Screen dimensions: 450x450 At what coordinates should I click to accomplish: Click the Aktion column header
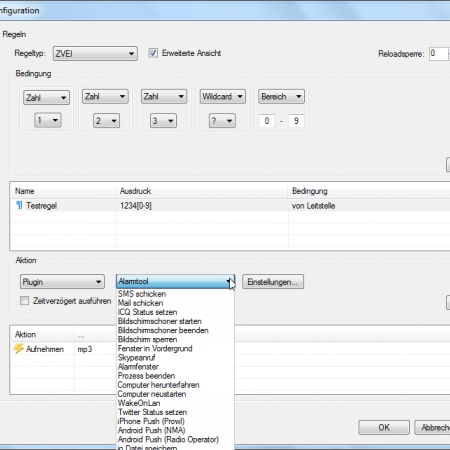point(42,334)
